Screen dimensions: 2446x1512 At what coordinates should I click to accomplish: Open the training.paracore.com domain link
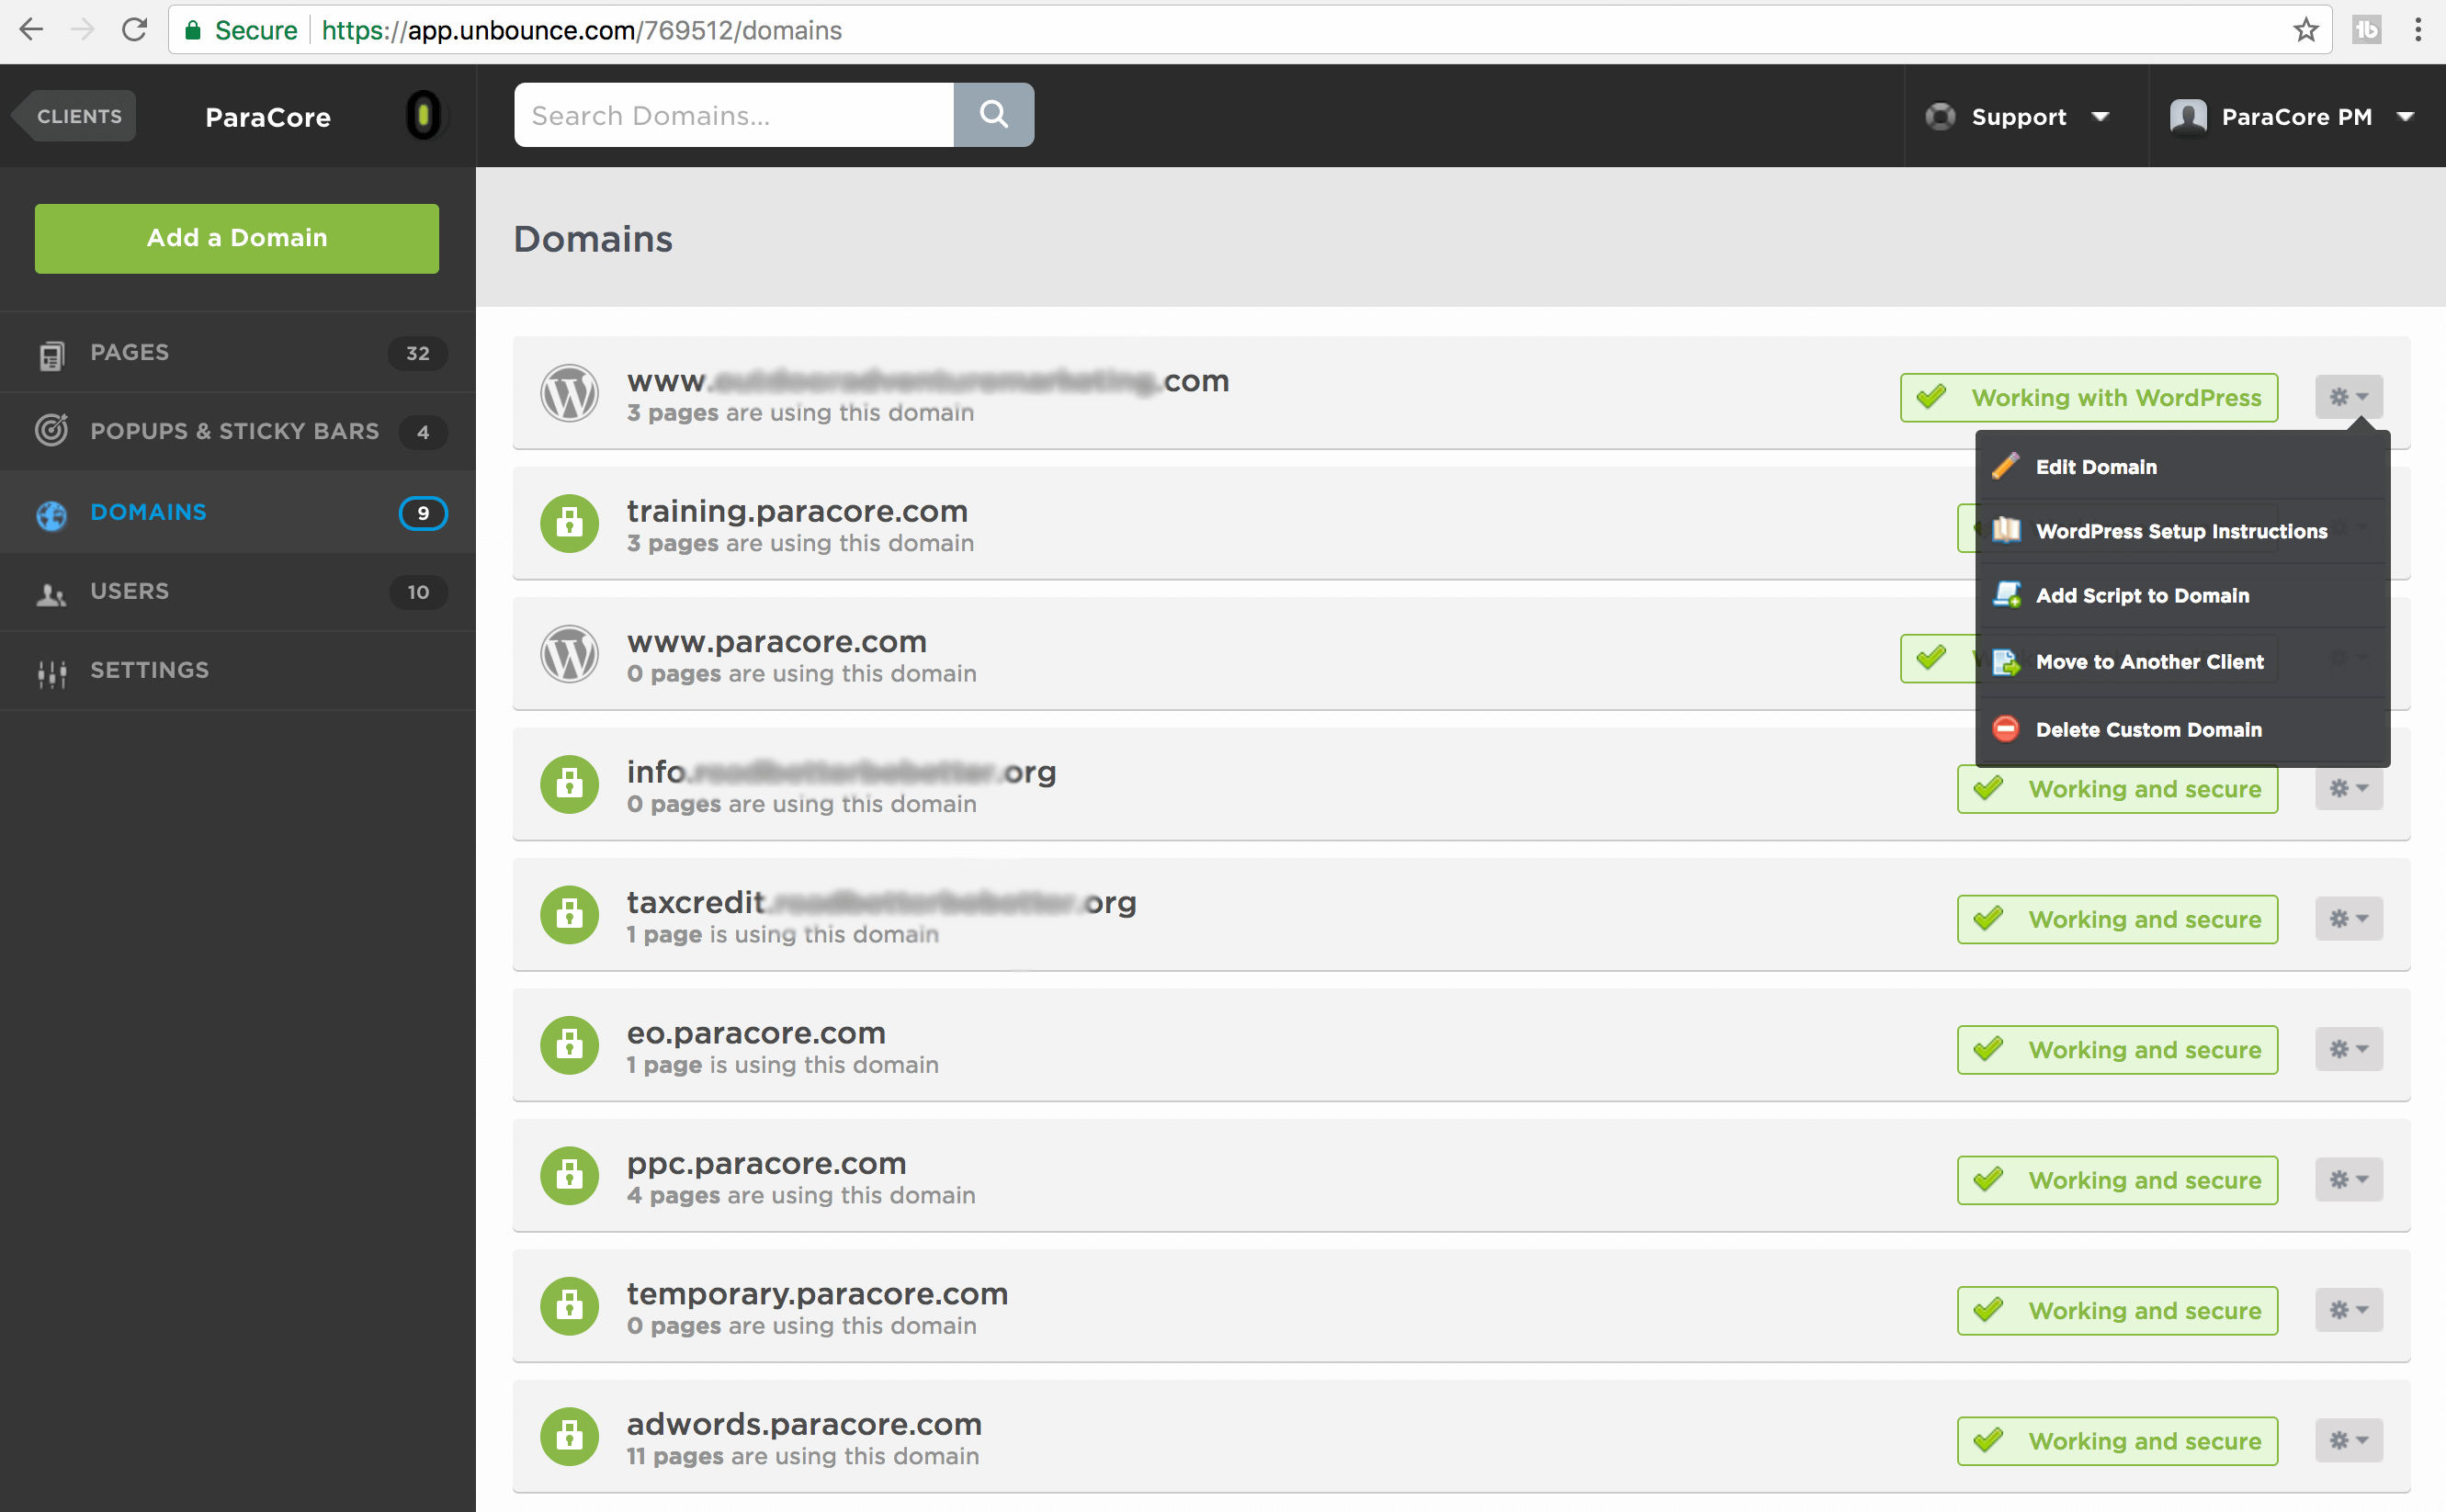[x=797, y=511]
